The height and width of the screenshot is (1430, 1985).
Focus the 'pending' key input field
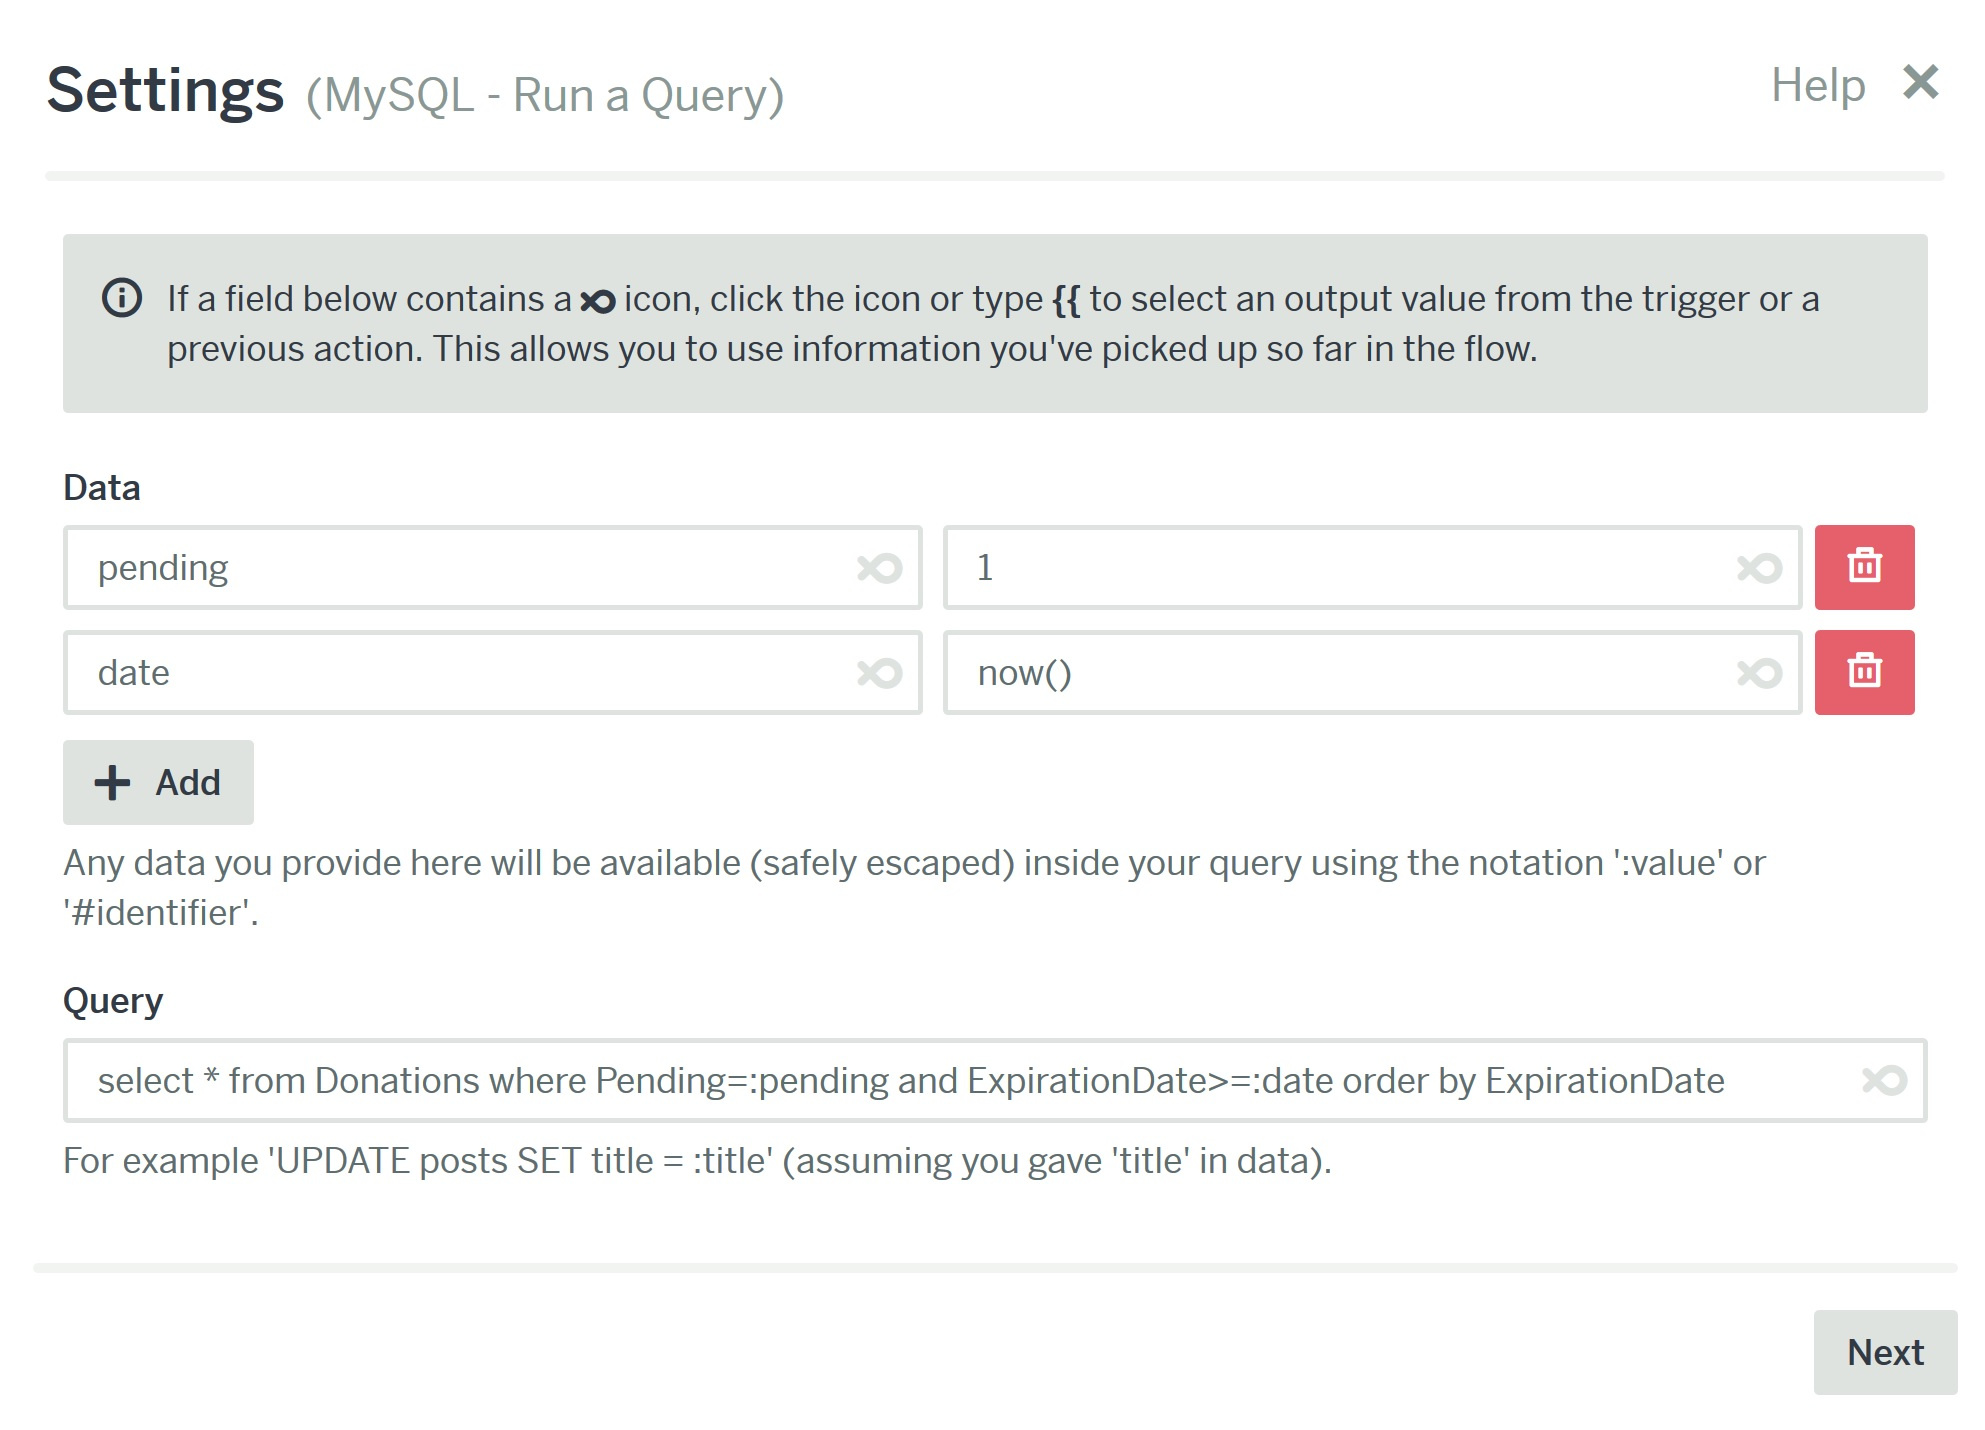(492, 567)
